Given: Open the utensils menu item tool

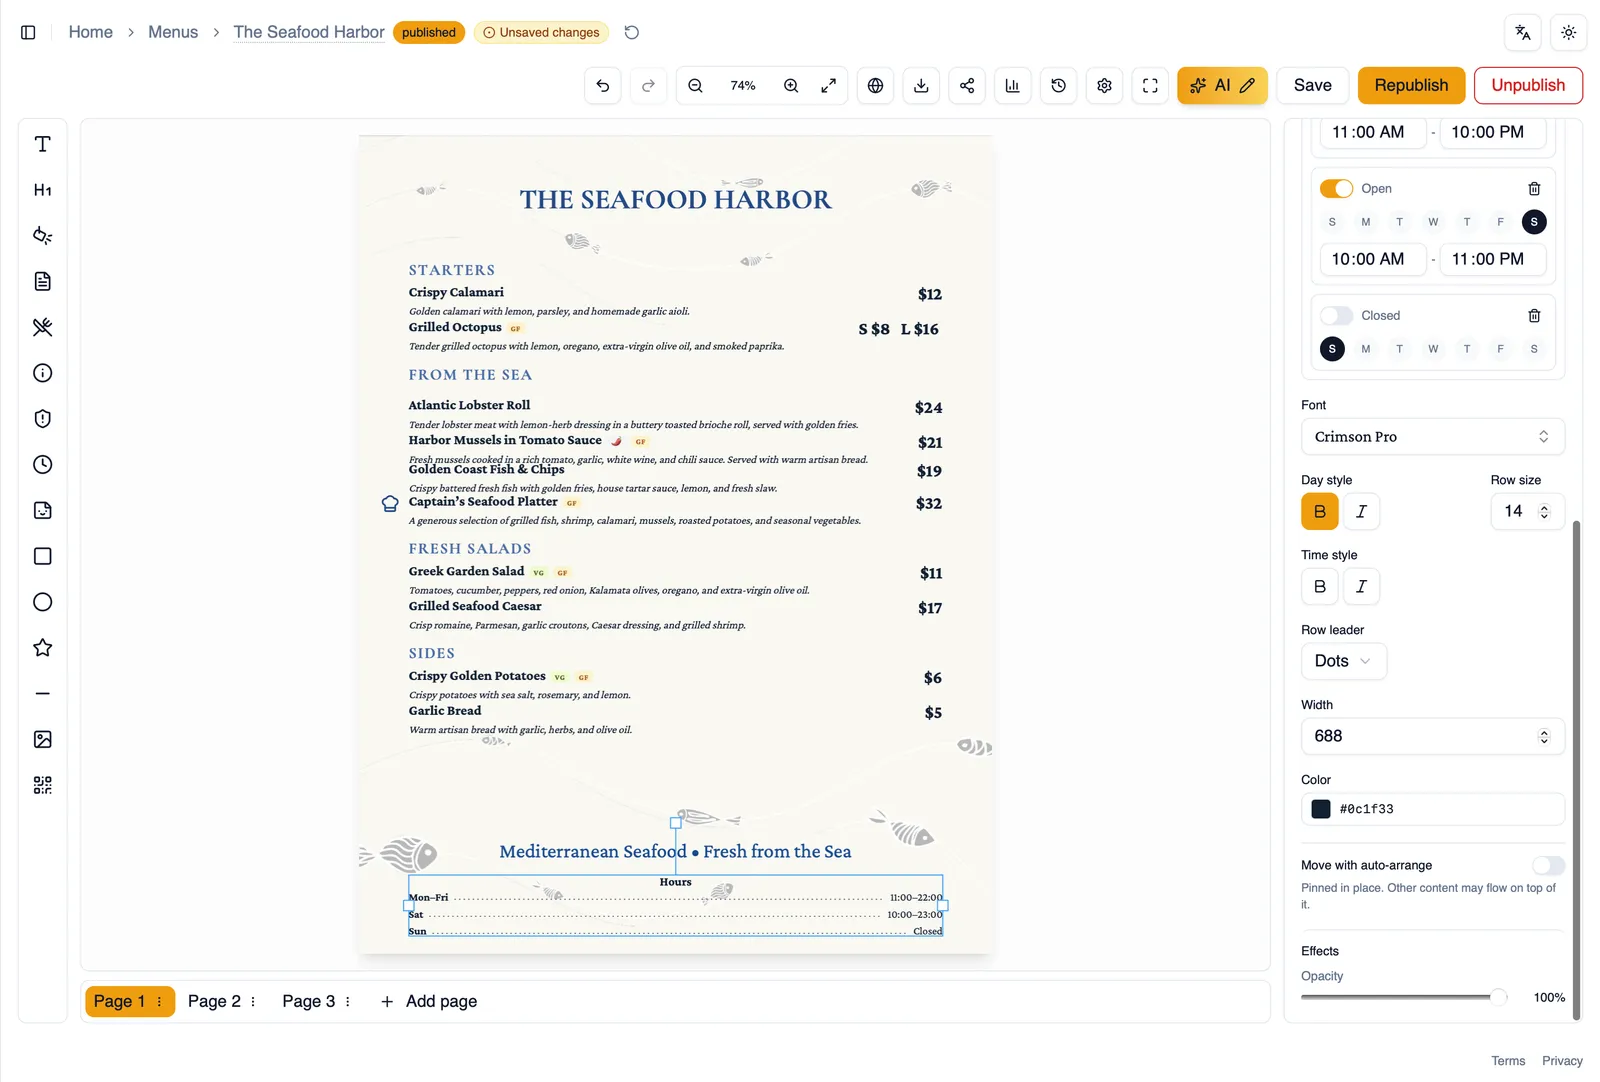Looking at the screenshot, I should click(42, 327).
